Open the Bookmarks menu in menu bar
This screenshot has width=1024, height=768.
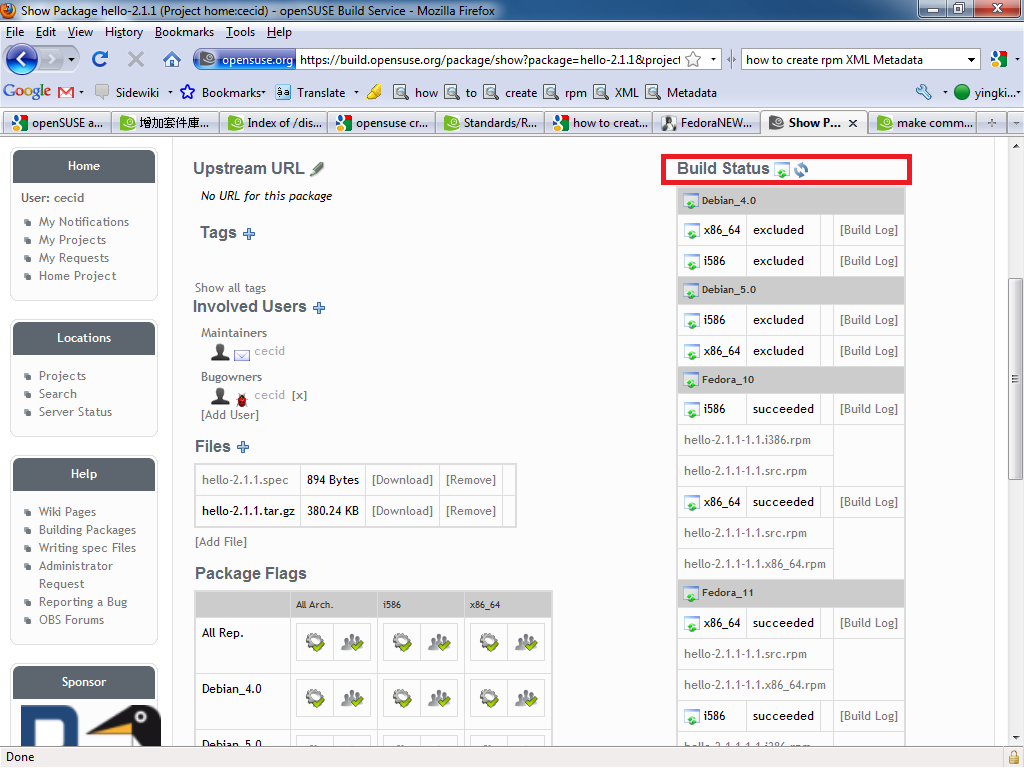tap(184, 32)
